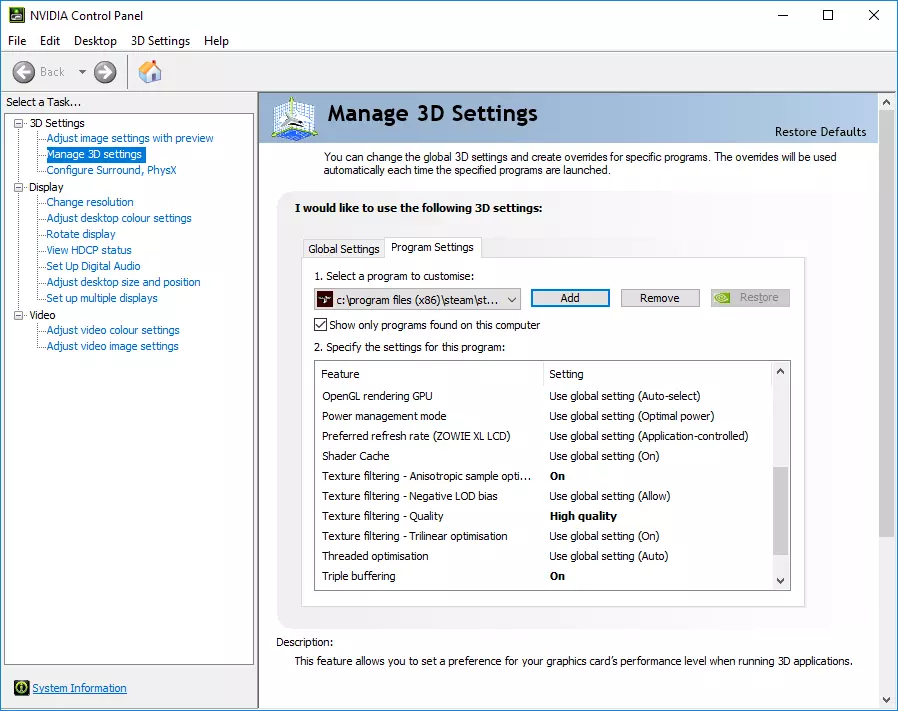Switch to the Global Settings tab
Image resolution: width=898 pixels, height=711 pixels.
(x=344, y=249)
